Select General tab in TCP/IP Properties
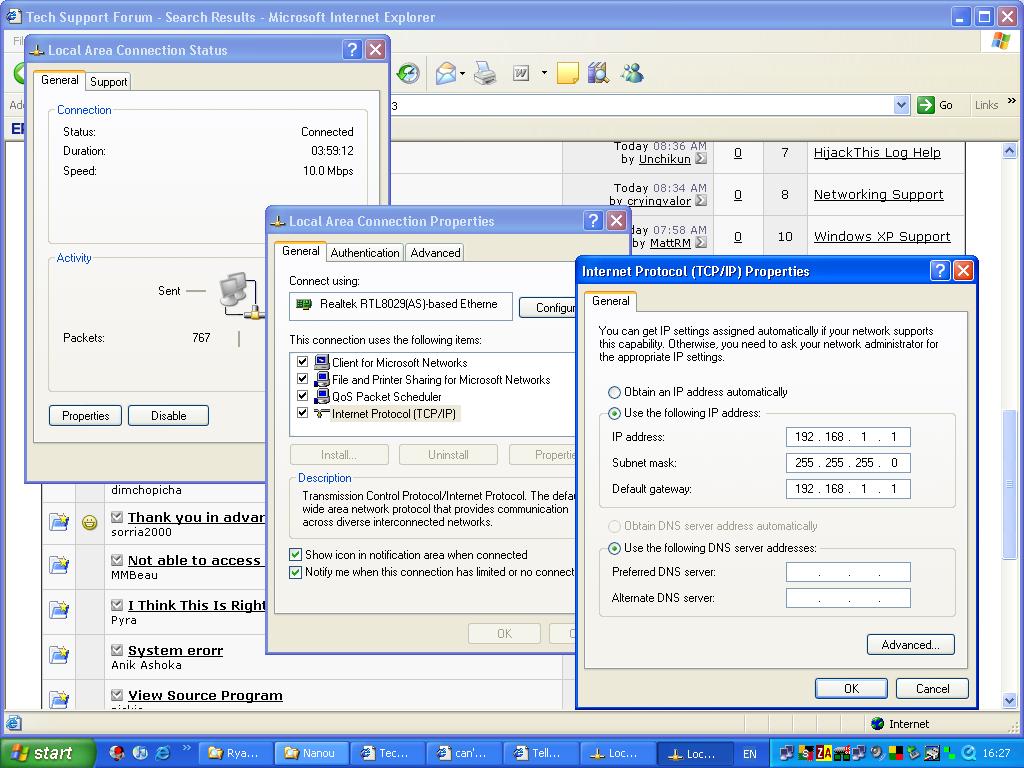 611,301
